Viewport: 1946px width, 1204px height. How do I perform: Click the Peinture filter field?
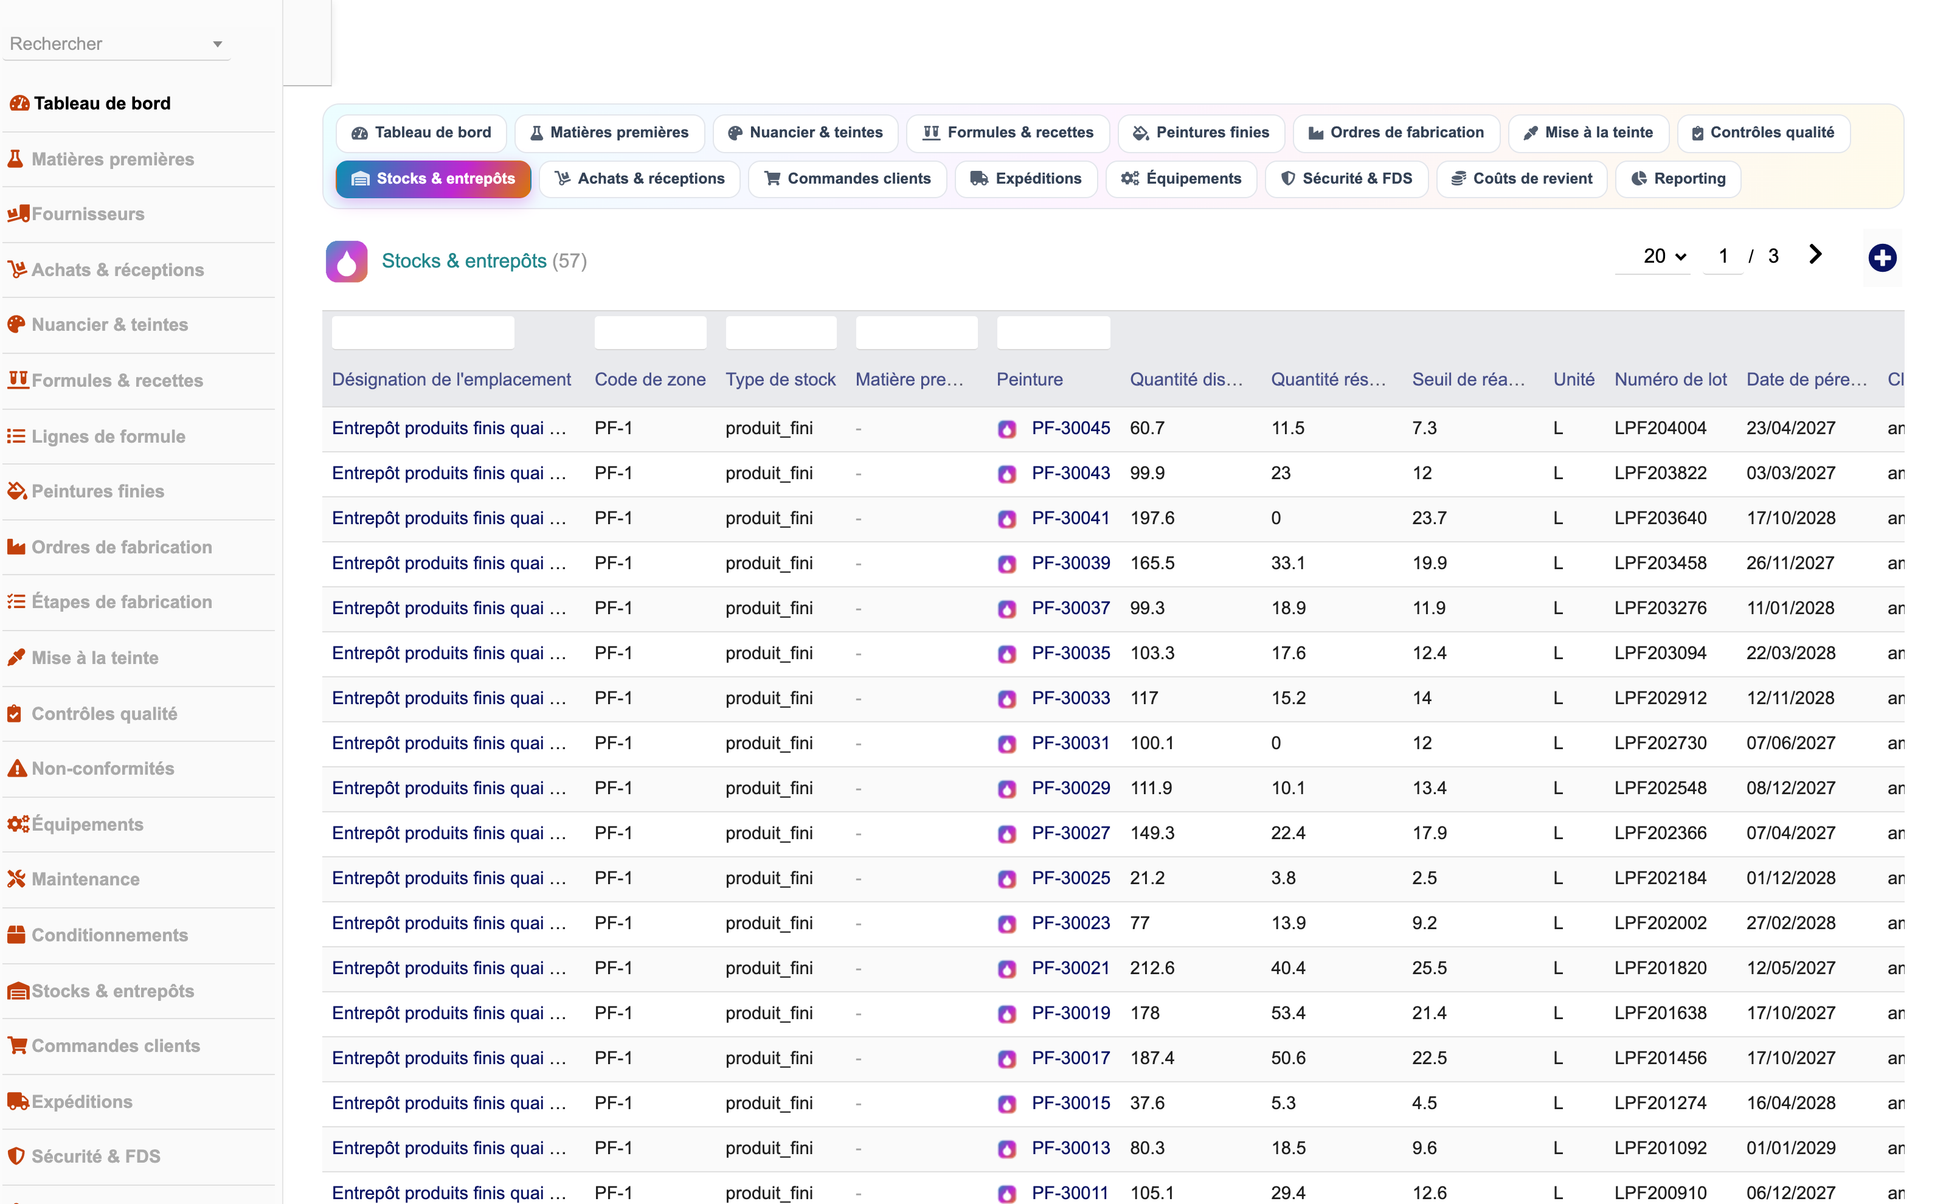[1054, 332]
